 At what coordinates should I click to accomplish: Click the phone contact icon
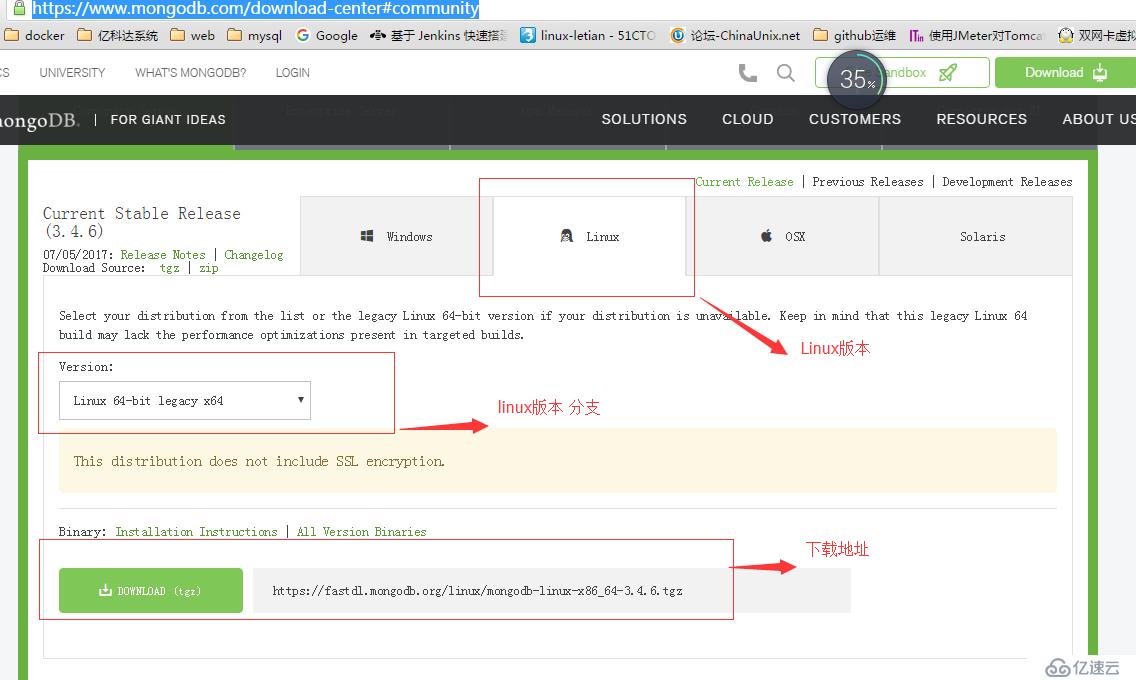[x=748, y=72]
